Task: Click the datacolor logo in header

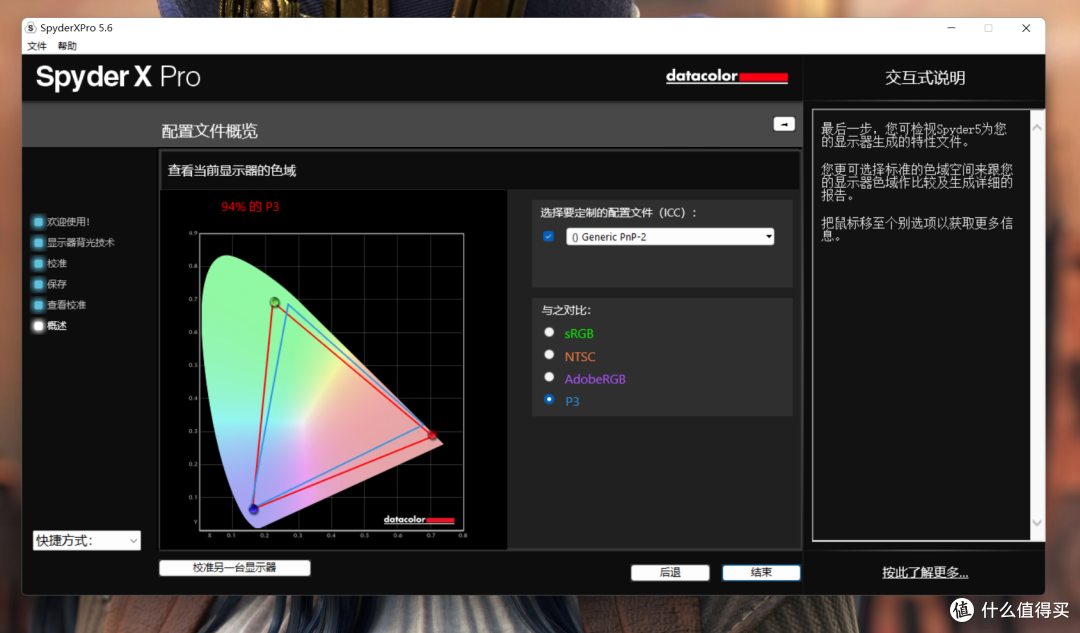Action: click(x=727, y=76)
